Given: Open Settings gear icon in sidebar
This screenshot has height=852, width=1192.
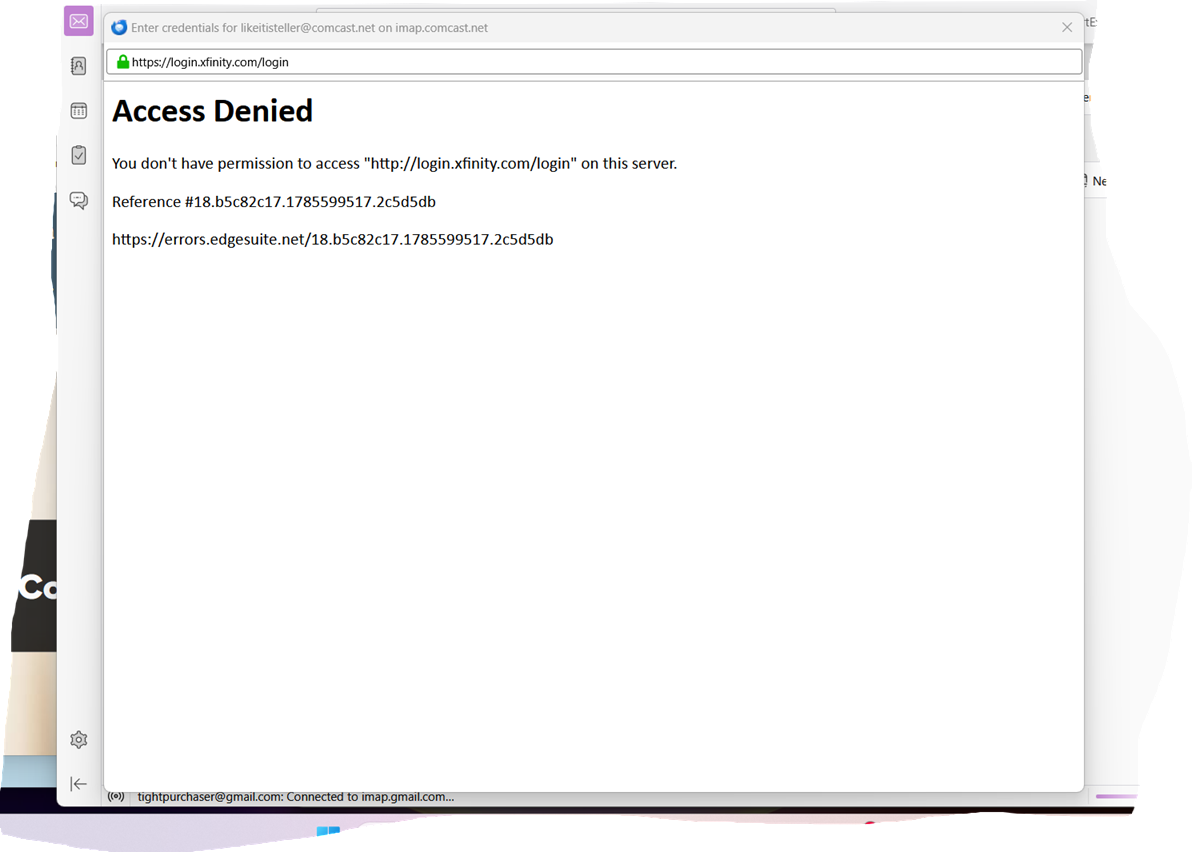Looking at the screenshot, I should [78, 740].
